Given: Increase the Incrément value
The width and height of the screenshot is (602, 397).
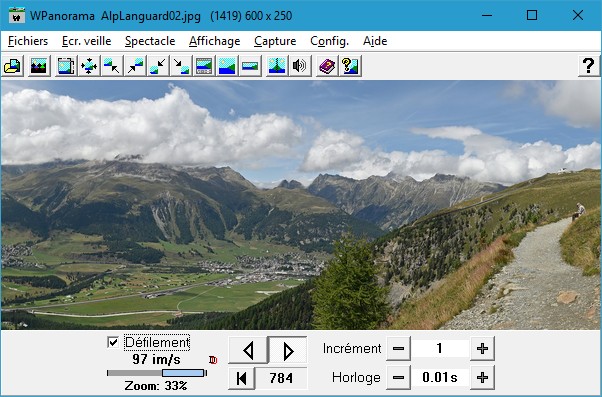Looking at the screenshot, I should click(482, 349).
